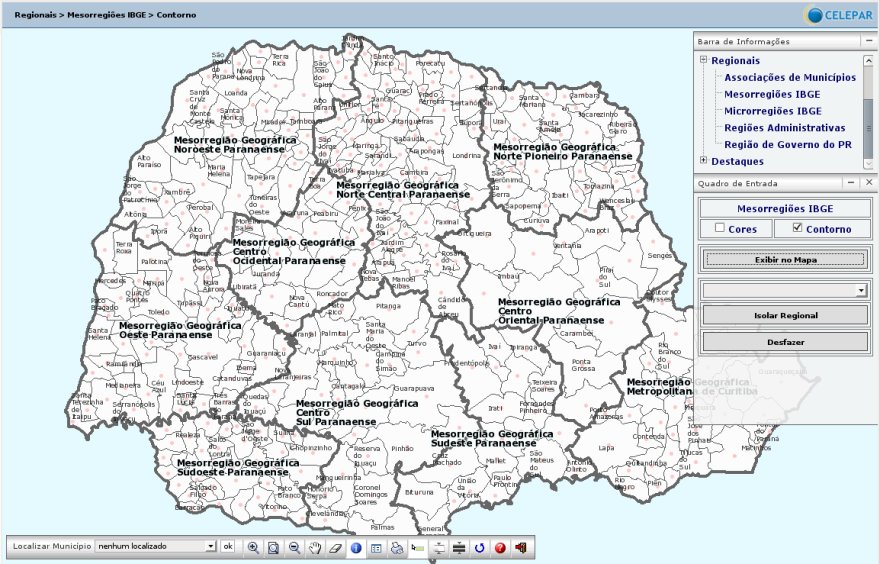Click the Desfazer button
The image size is (880, 564).
point(785,342)
